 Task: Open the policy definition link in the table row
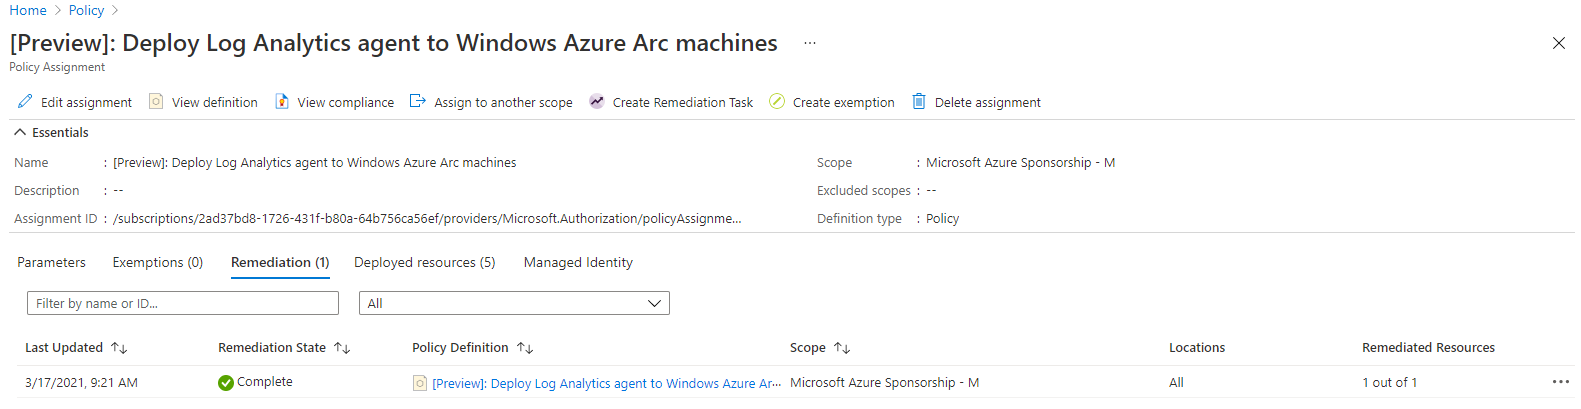606,384
